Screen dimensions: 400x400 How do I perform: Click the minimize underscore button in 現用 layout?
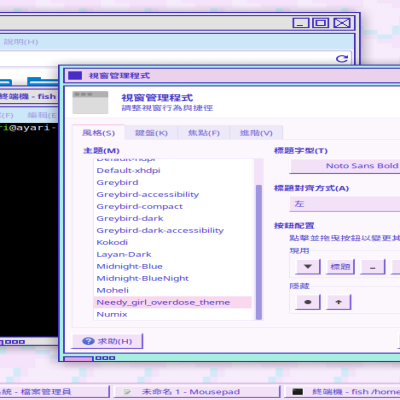coord(373,266)
